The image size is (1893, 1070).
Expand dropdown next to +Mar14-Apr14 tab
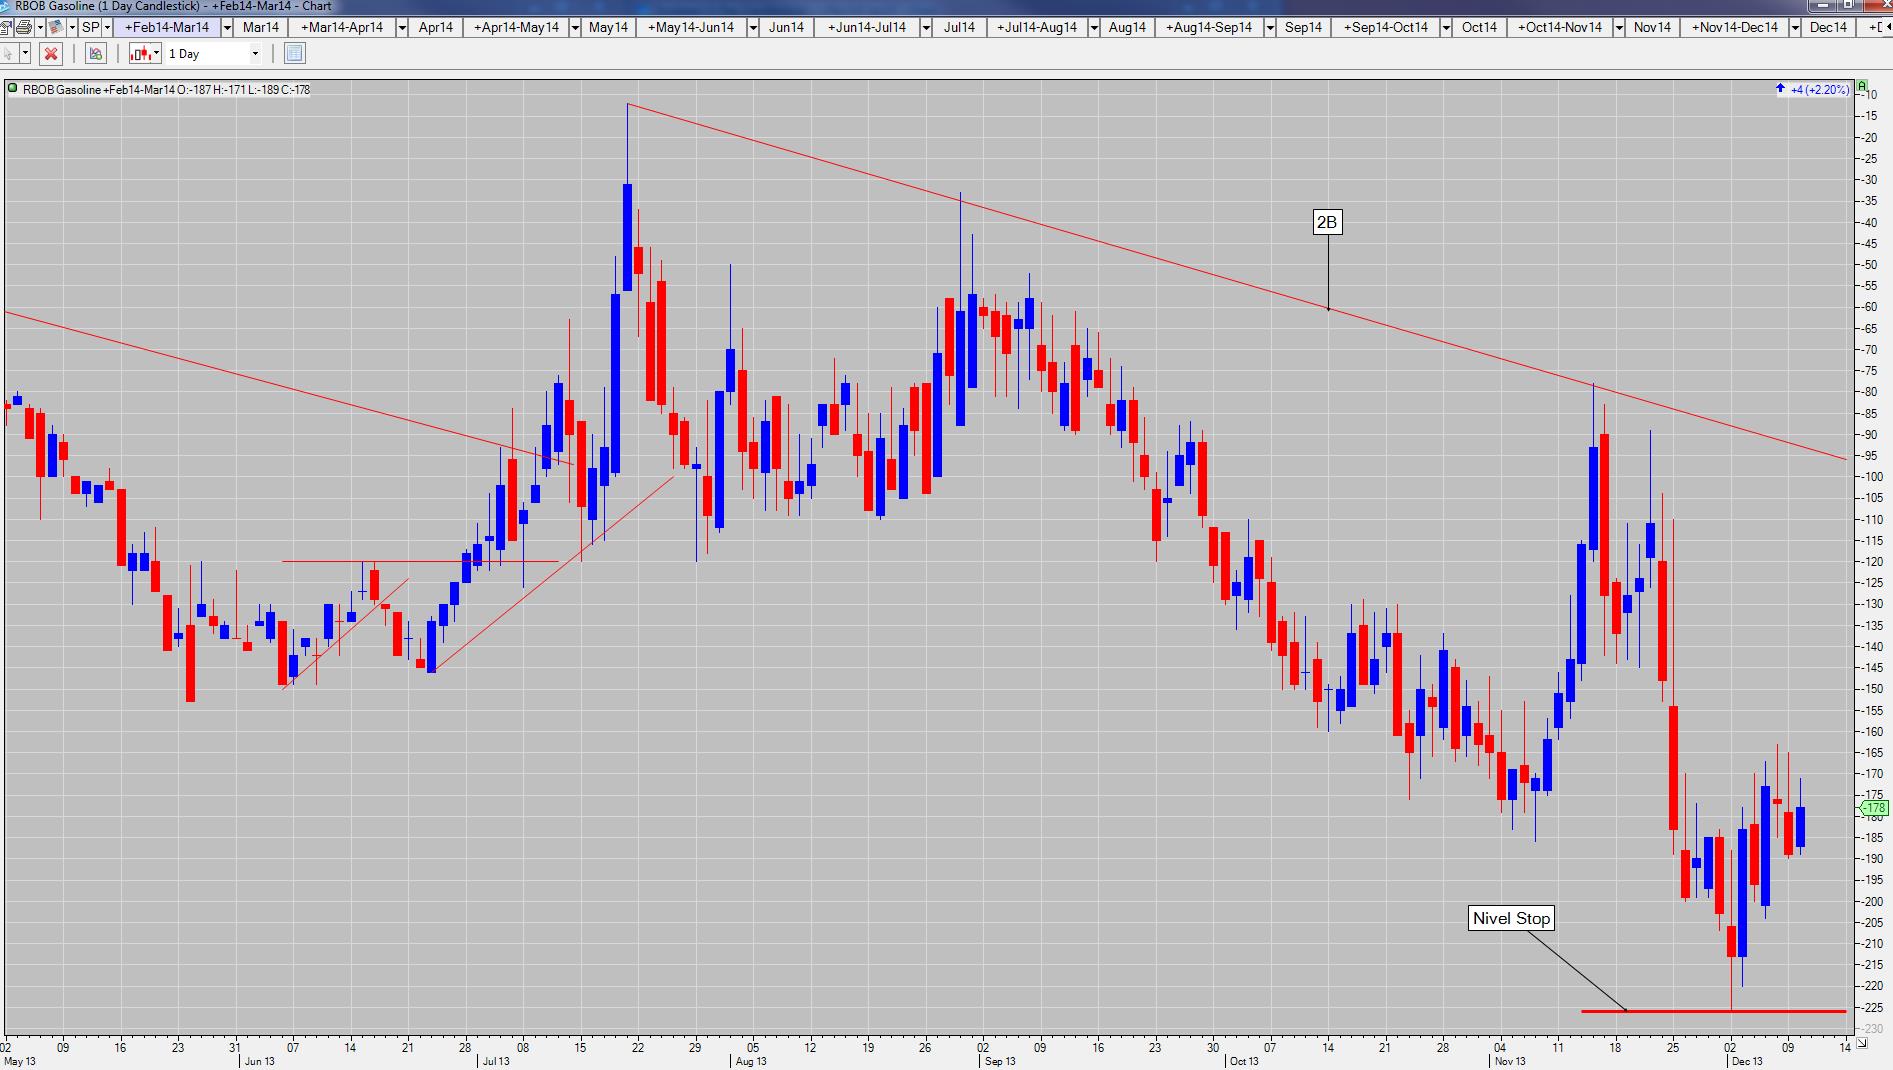click(402, 27)
